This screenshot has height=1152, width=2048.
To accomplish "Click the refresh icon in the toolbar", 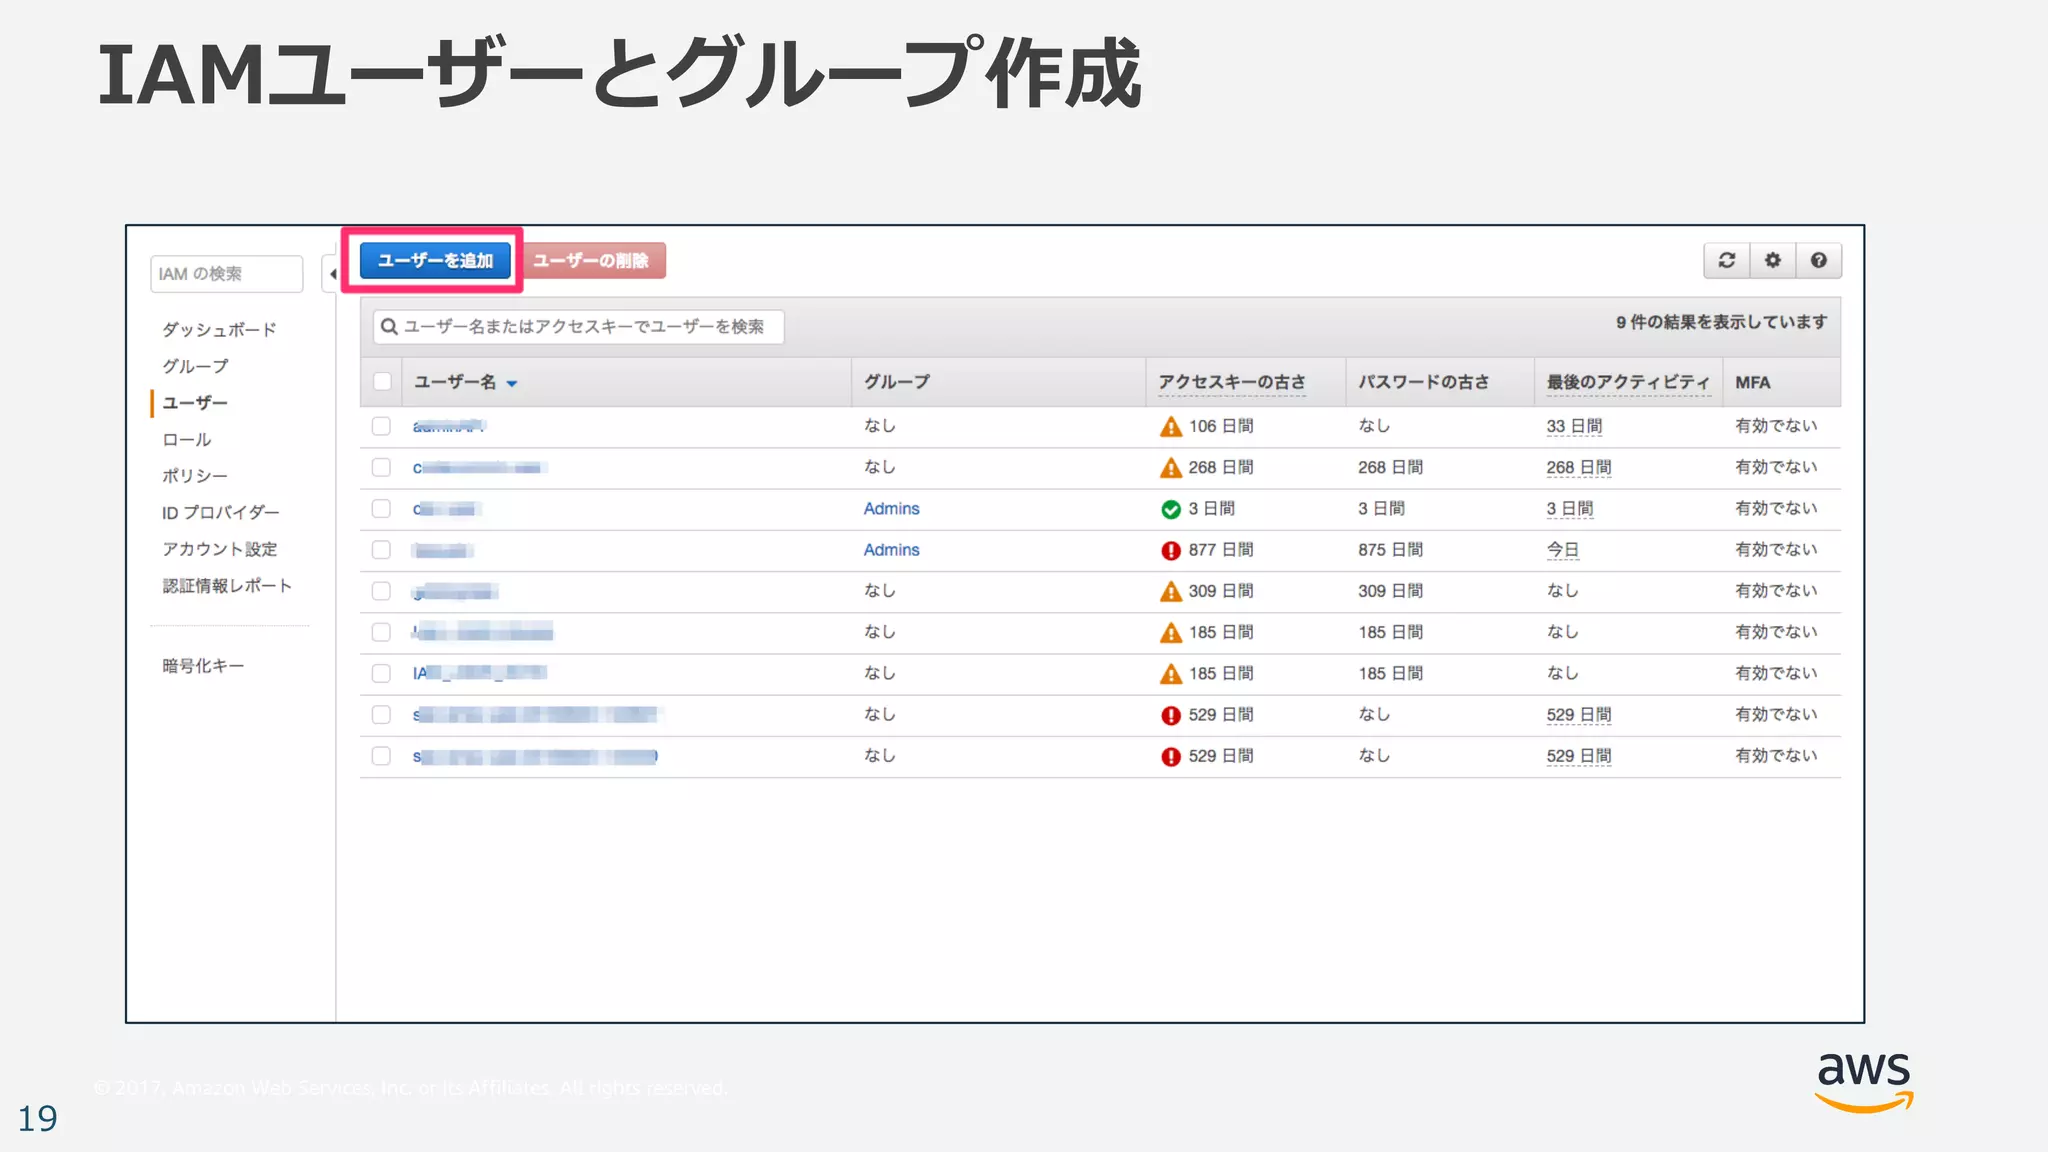I will click(x=1726, y=260).
